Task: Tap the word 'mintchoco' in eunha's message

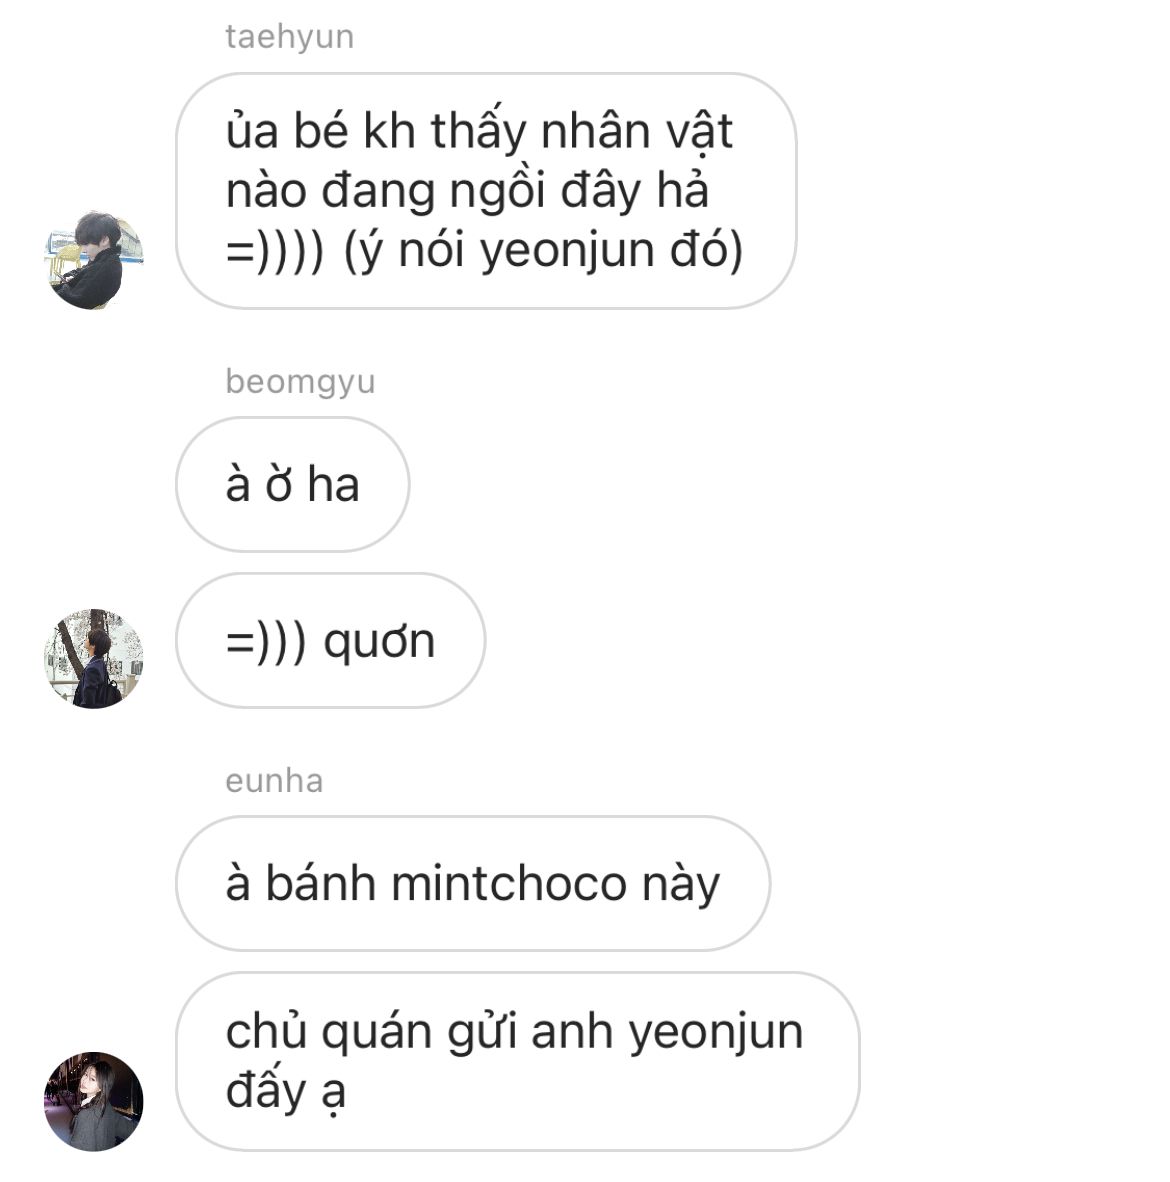Action: pyautogui.click(x=509, y=883)
